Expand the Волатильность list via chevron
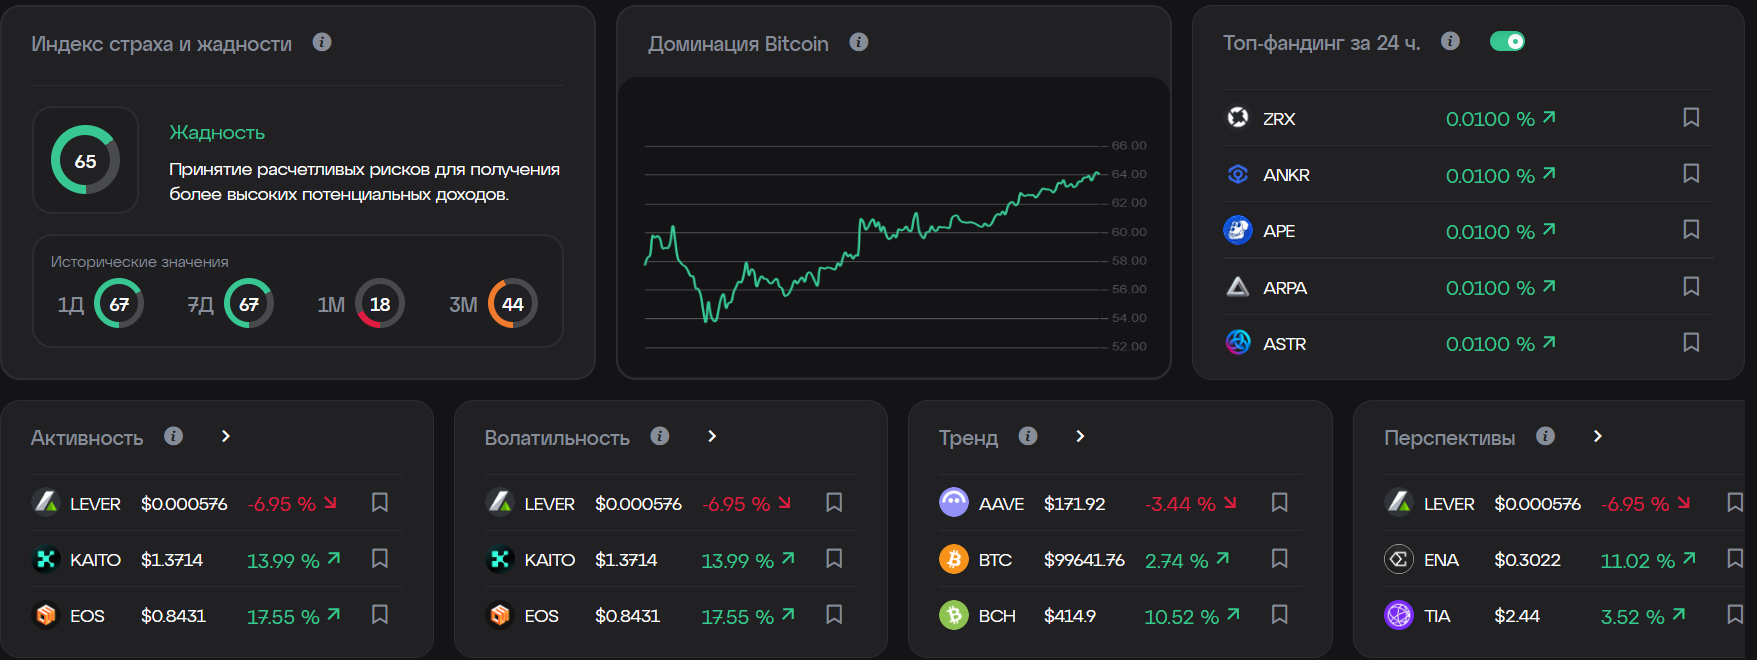Screen dimensions: 1757x660 (712, 436)
